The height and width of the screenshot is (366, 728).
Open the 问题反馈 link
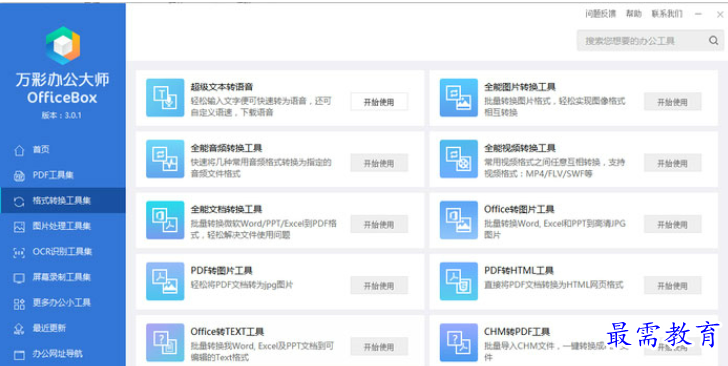[x=601, y=14]
